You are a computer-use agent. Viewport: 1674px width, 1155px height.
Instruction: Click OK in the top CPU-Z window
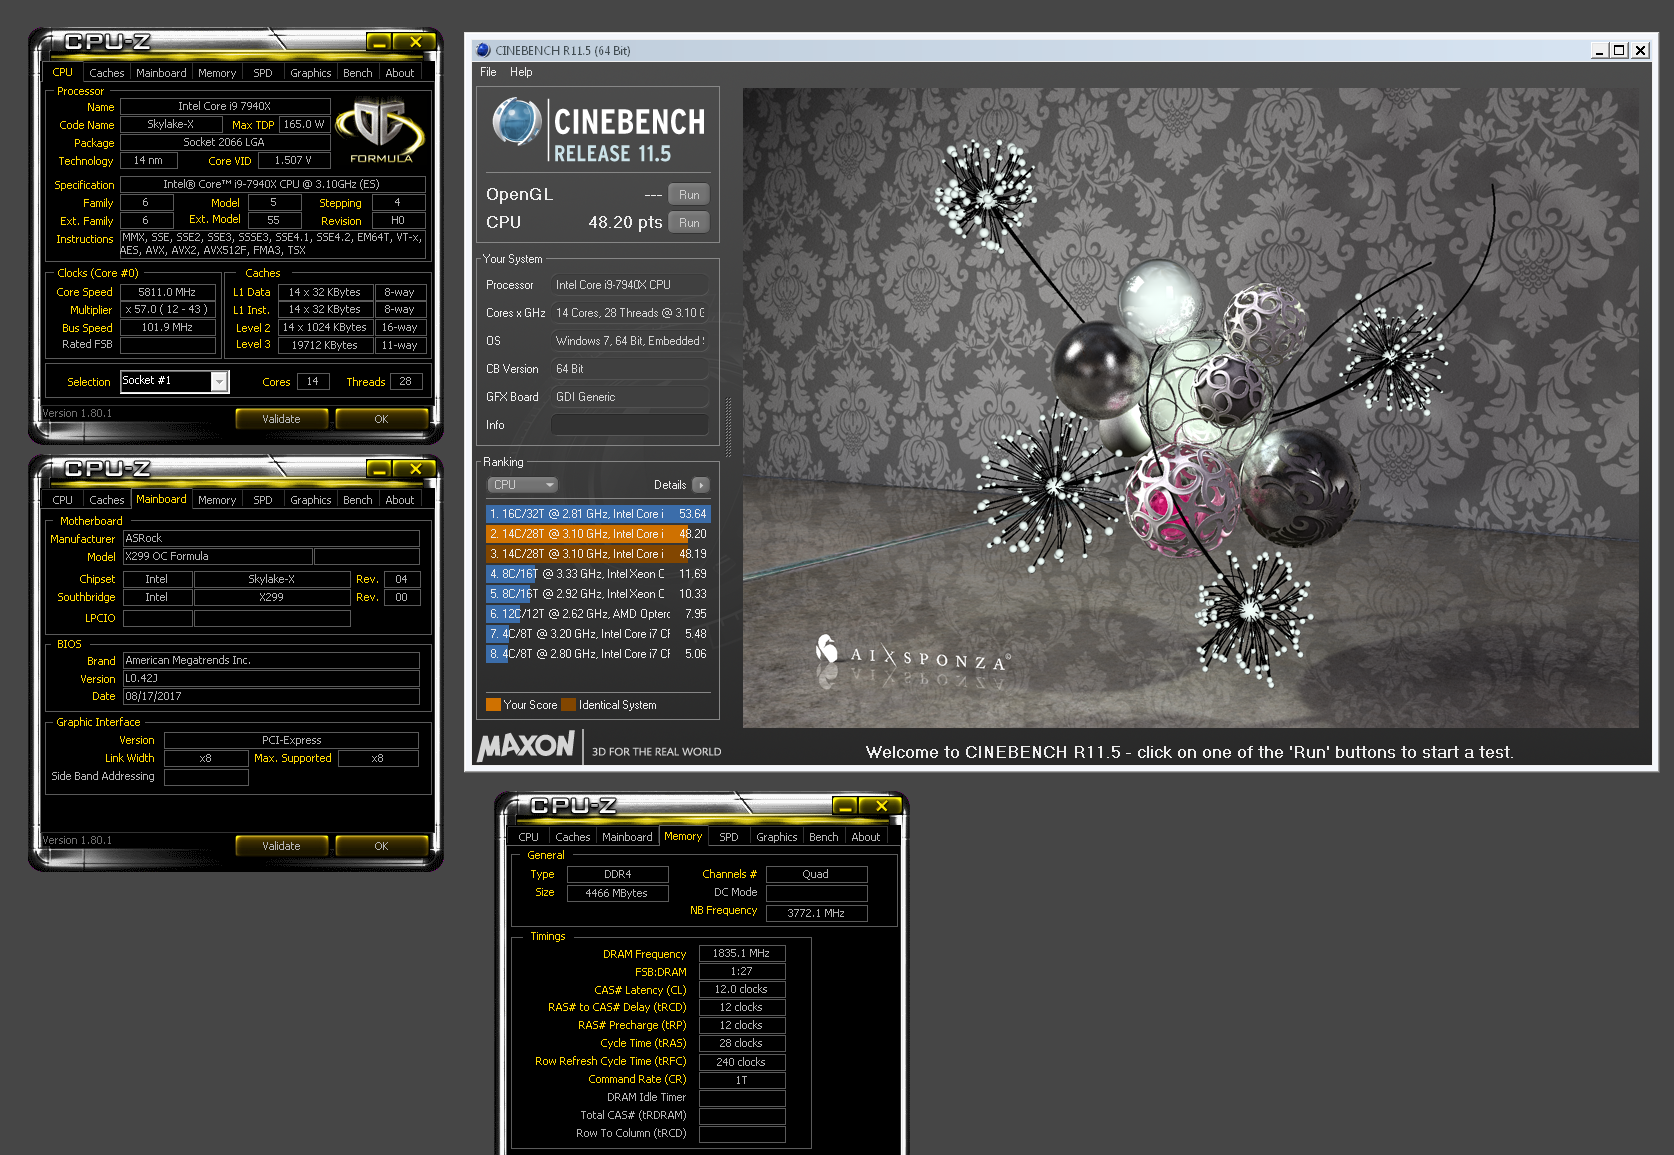[x=381, y=419]
